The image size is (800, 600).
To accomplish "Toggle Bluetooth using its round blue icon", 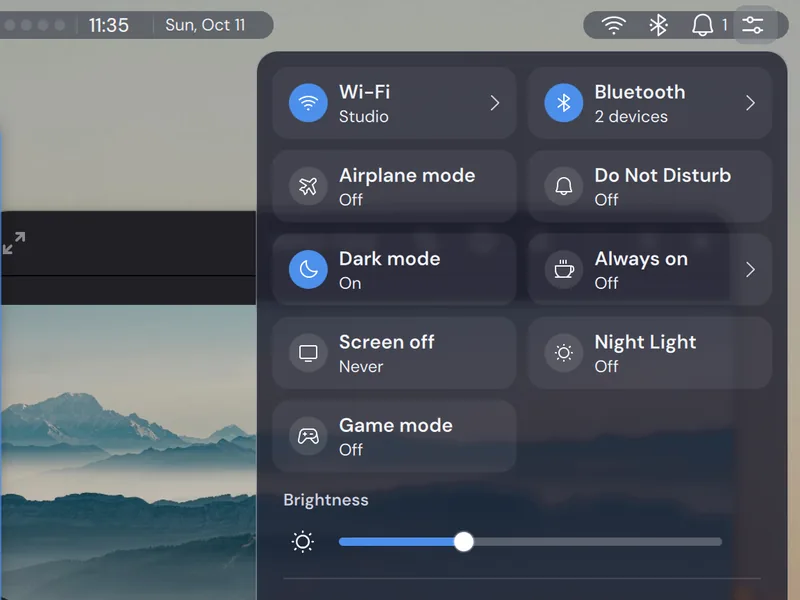I will [564, 103].
